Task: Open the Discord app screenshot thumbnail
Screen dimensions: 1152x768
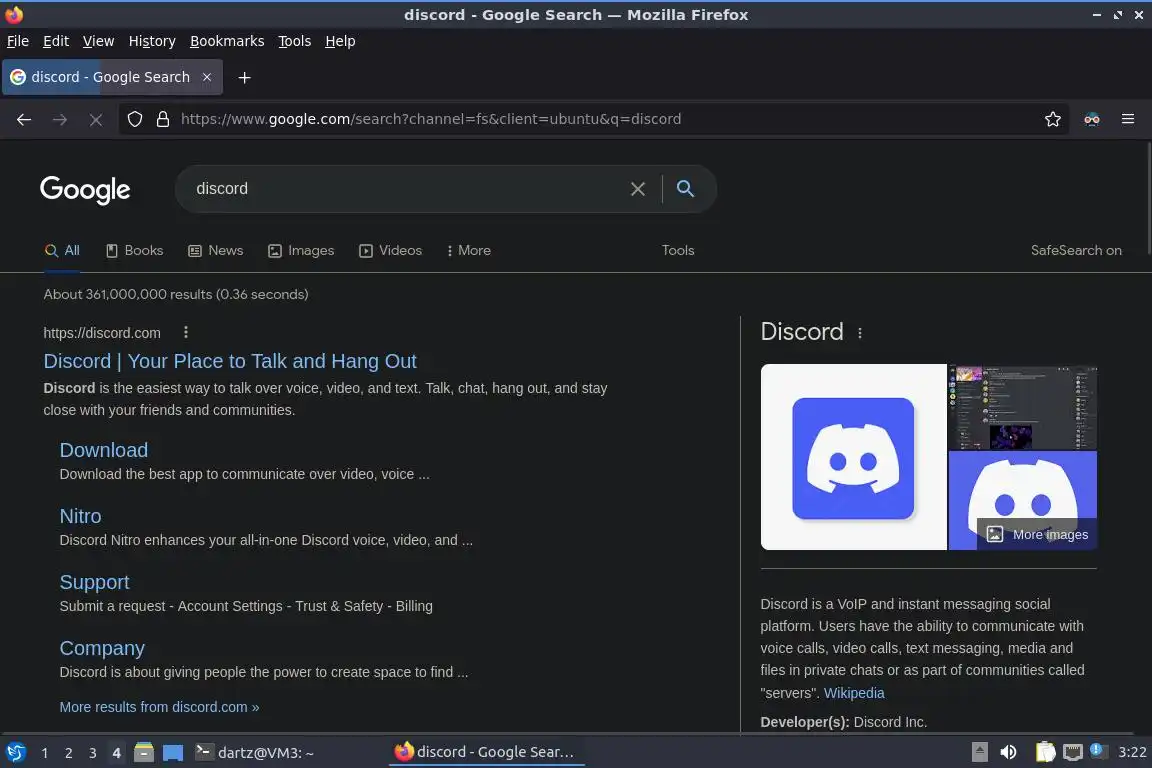Action: tap(1023, 407)
